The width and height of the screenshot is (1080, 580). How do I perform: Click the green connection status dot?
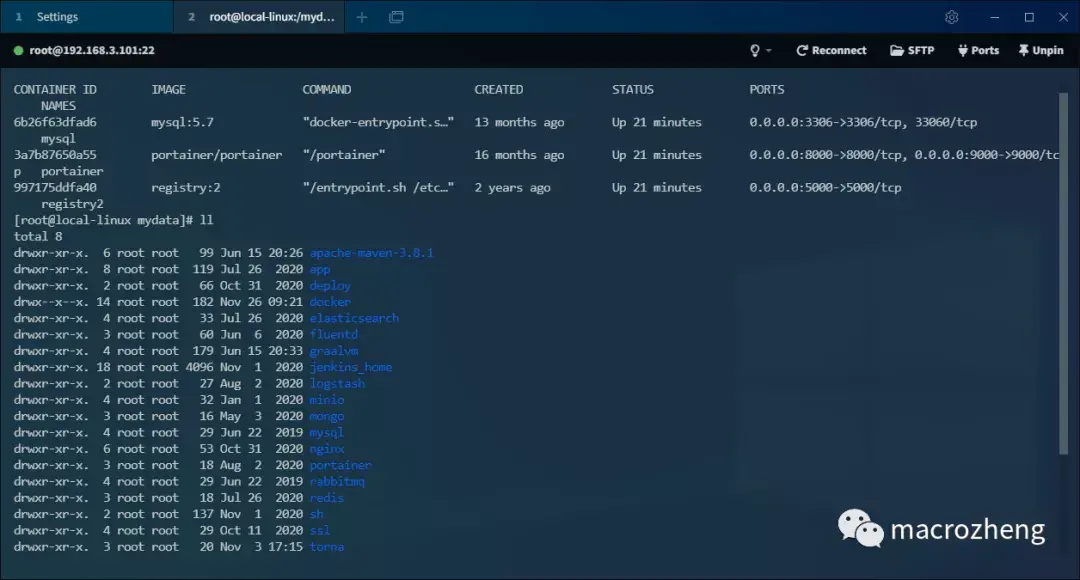[19, 50]
